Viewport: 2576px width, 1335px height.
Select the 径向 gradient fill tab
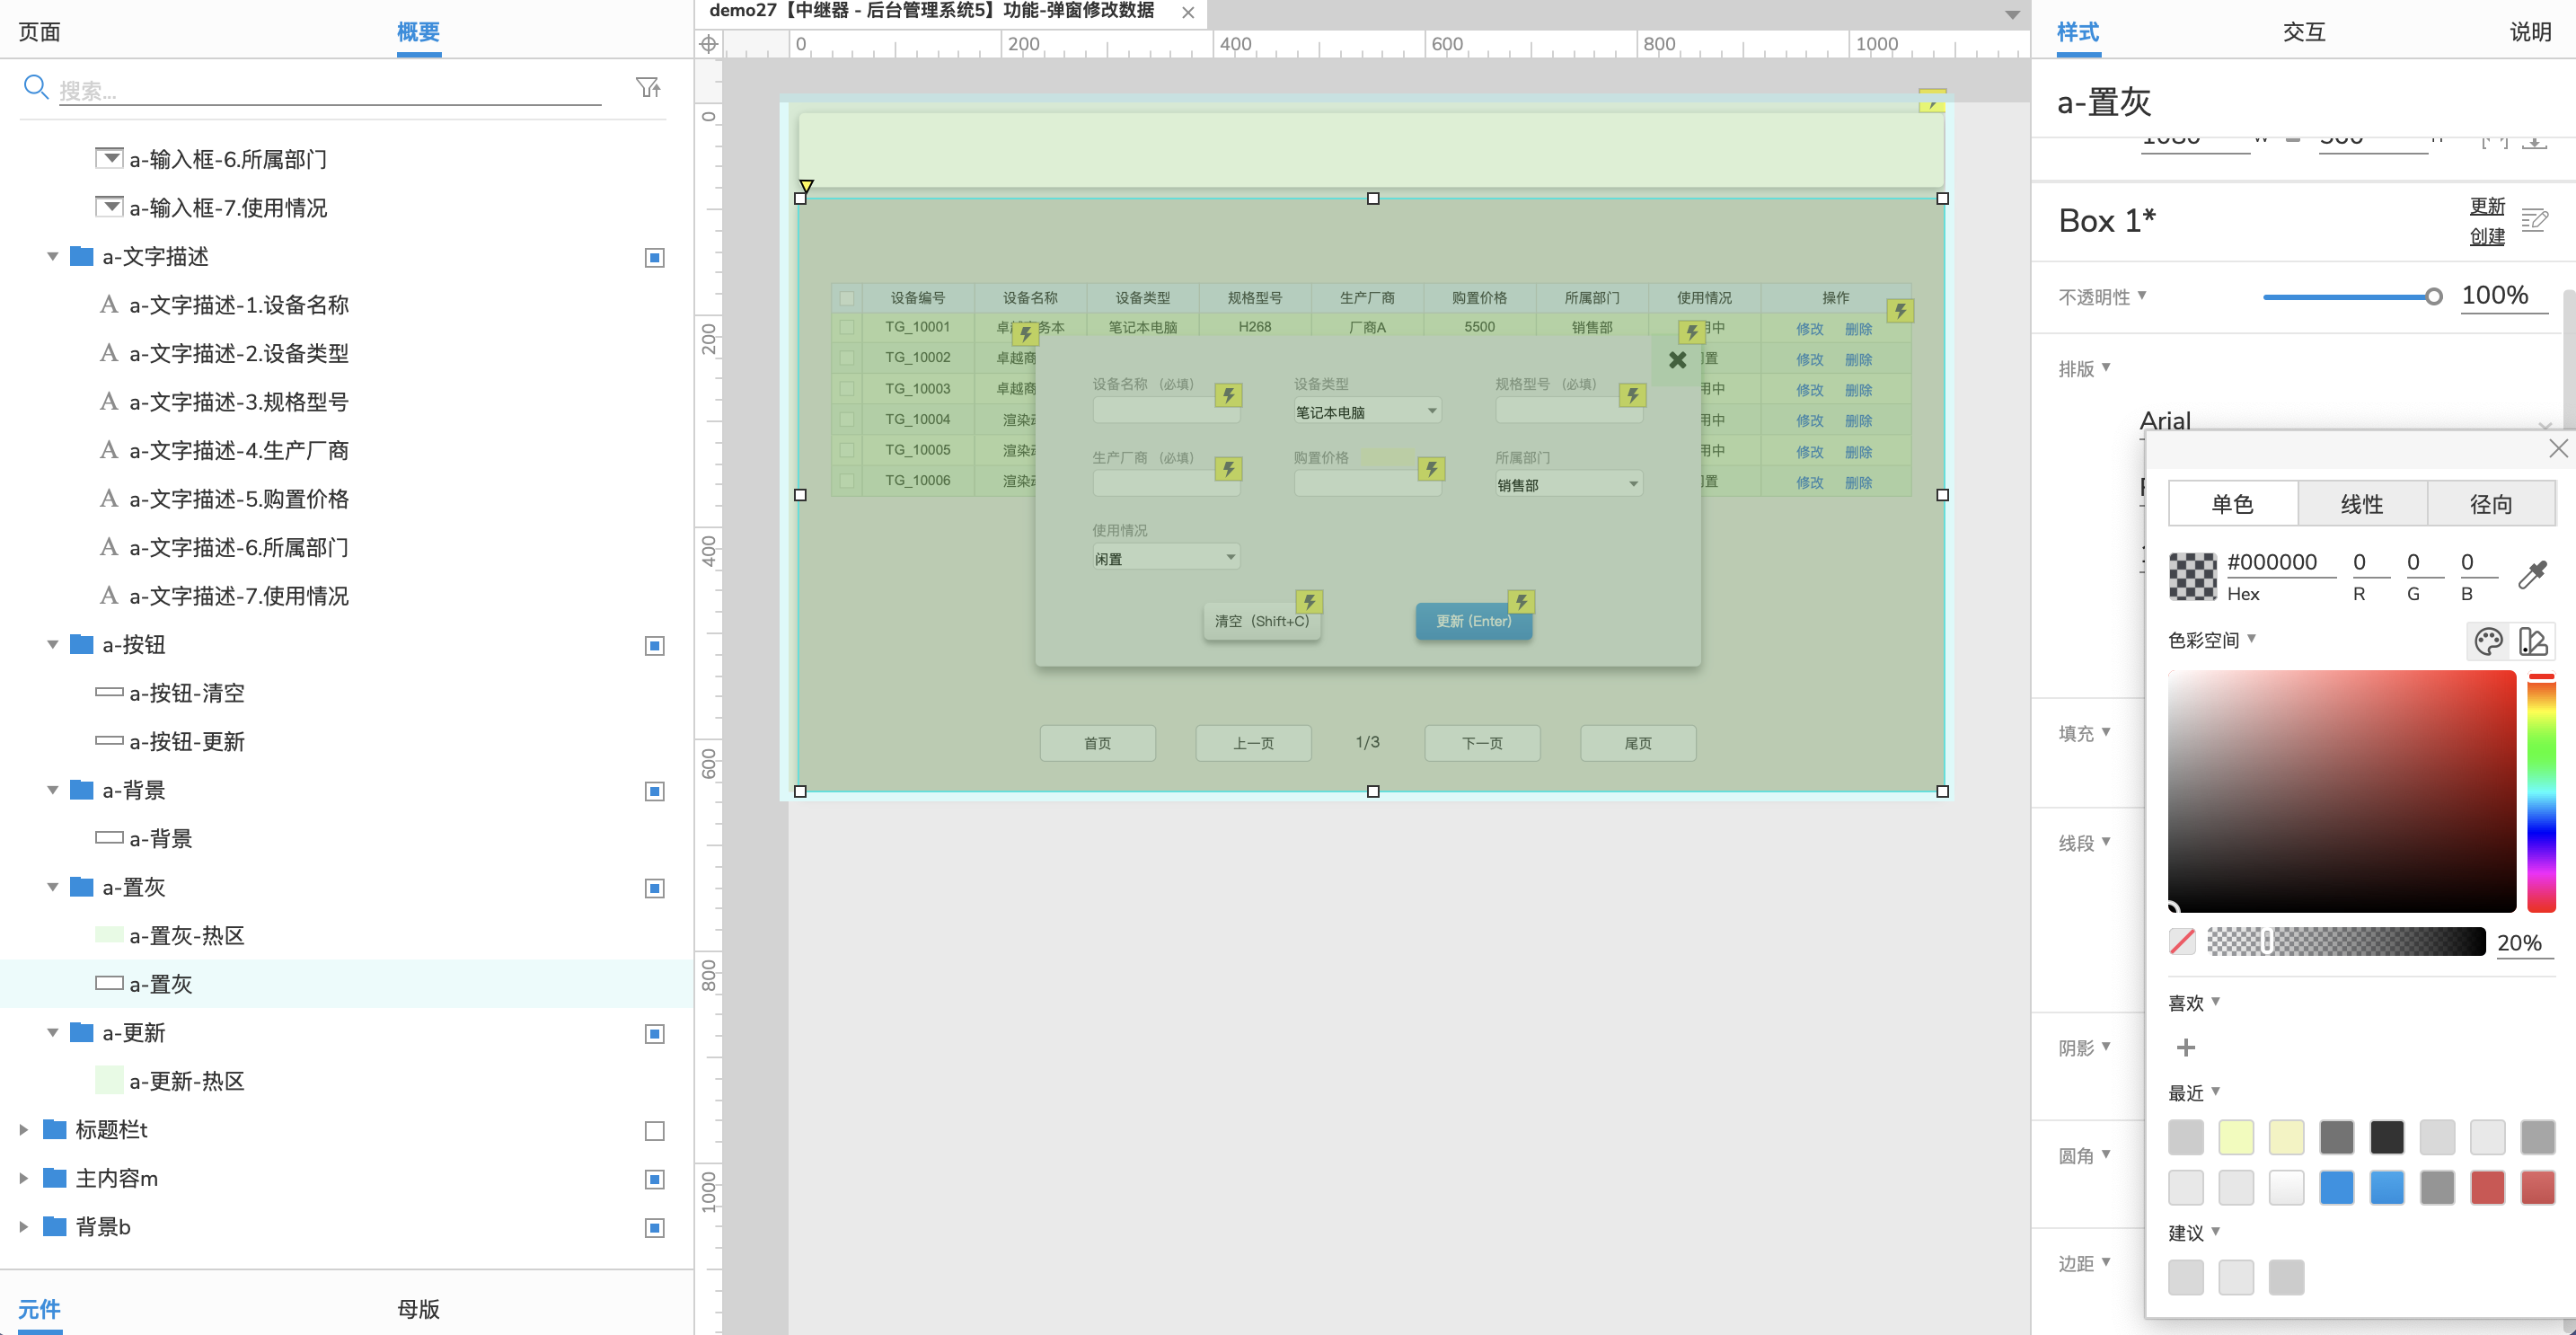pyautogui.click(x=2491, y=504)
